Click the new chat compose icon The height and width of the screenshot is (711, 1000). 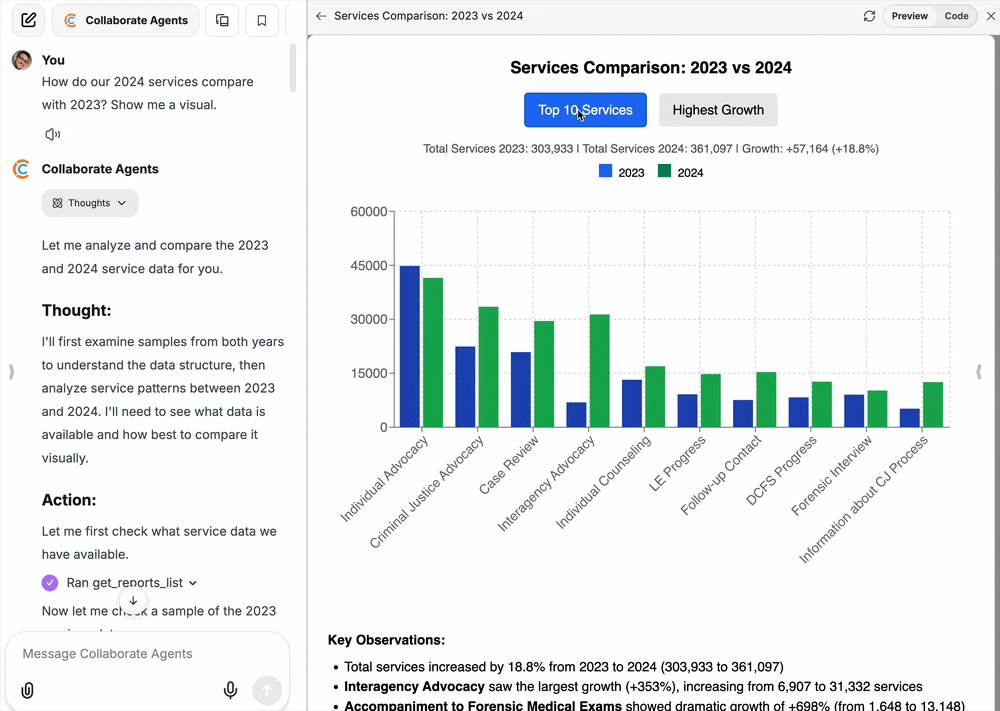(28, 20)
